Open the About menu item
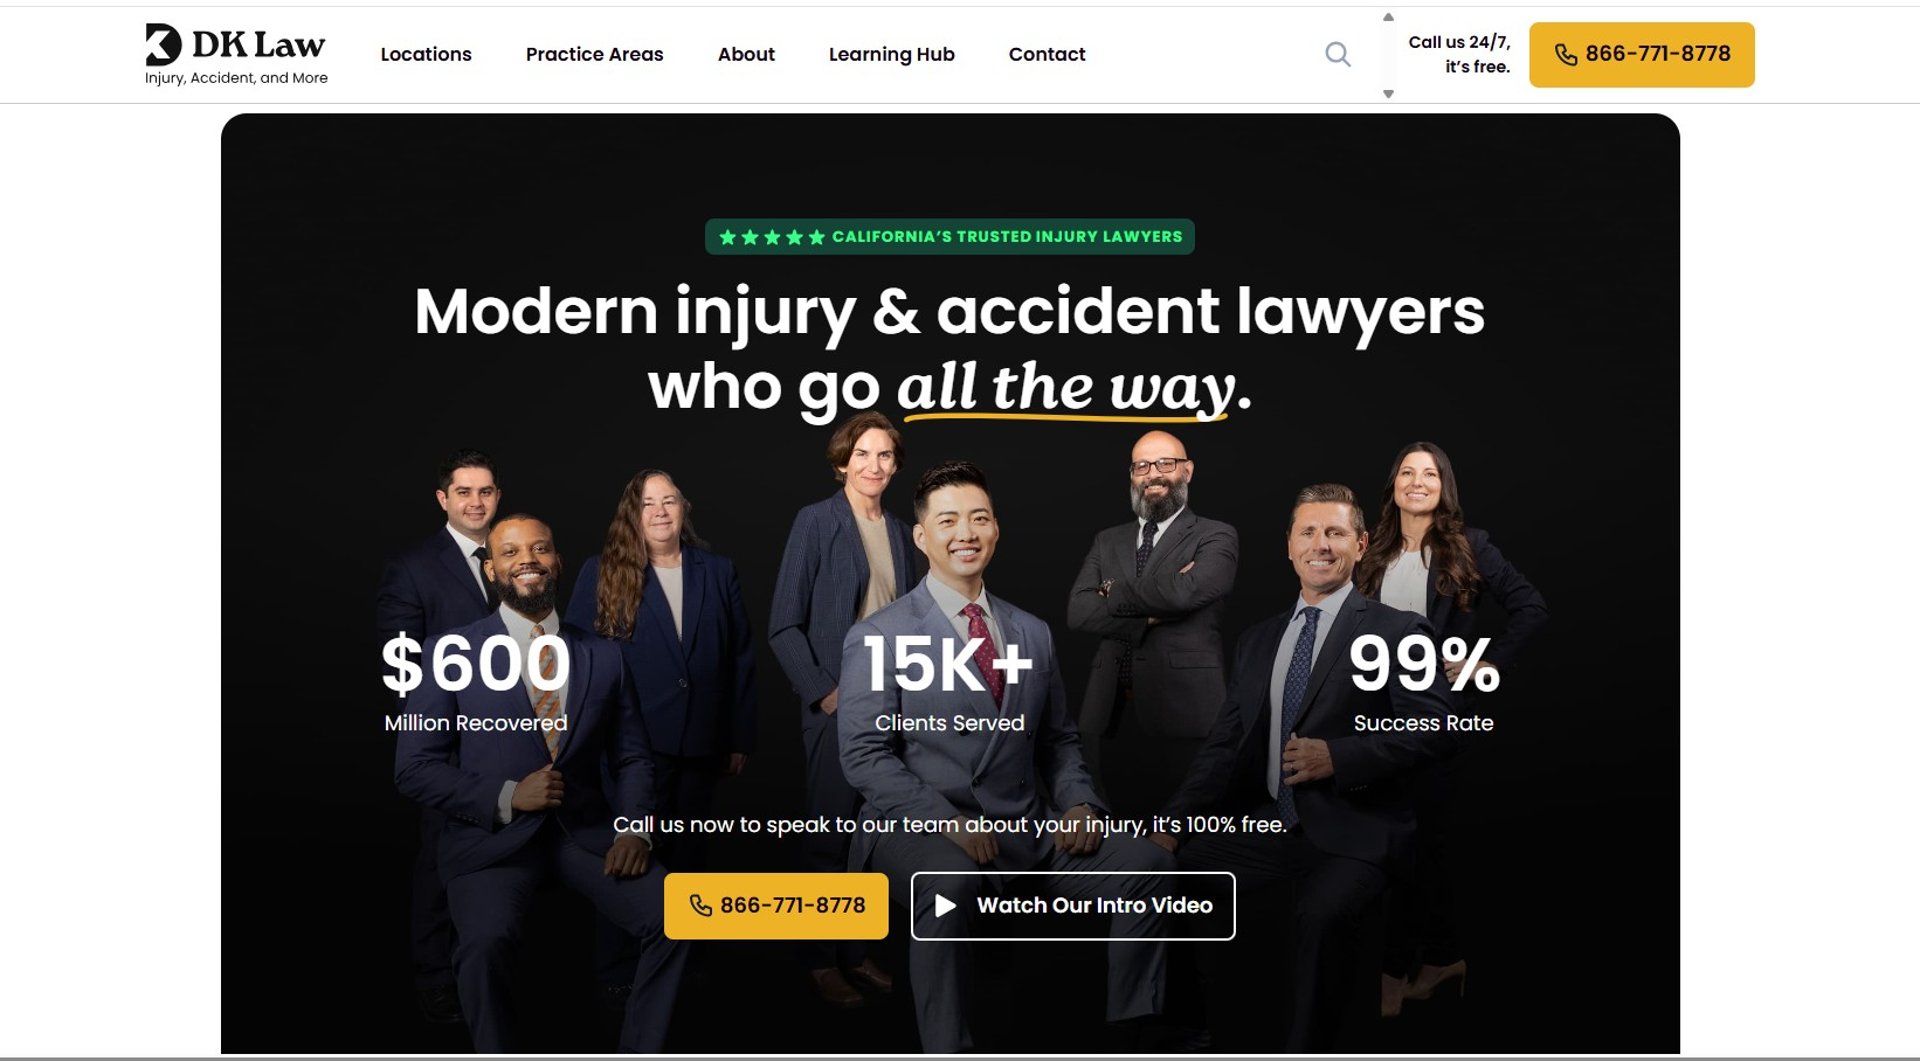The width and height of the screenshot is (1920, 1061). (746, 54)
